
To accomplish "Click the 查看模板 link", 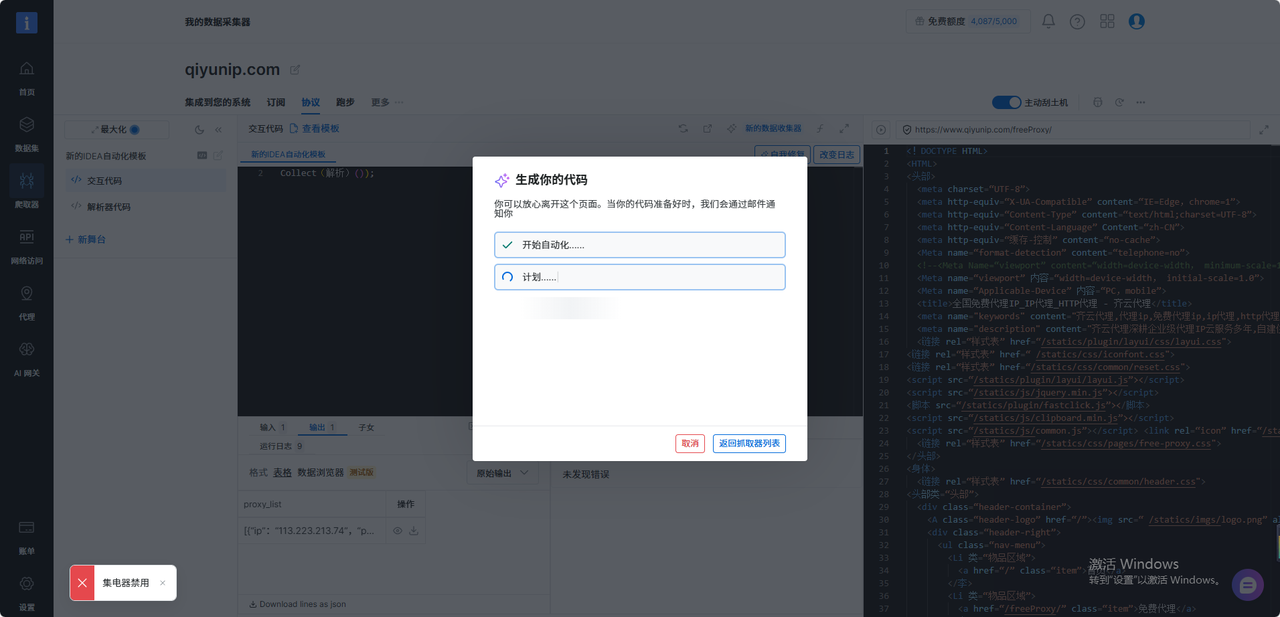I will pos(315,129).
